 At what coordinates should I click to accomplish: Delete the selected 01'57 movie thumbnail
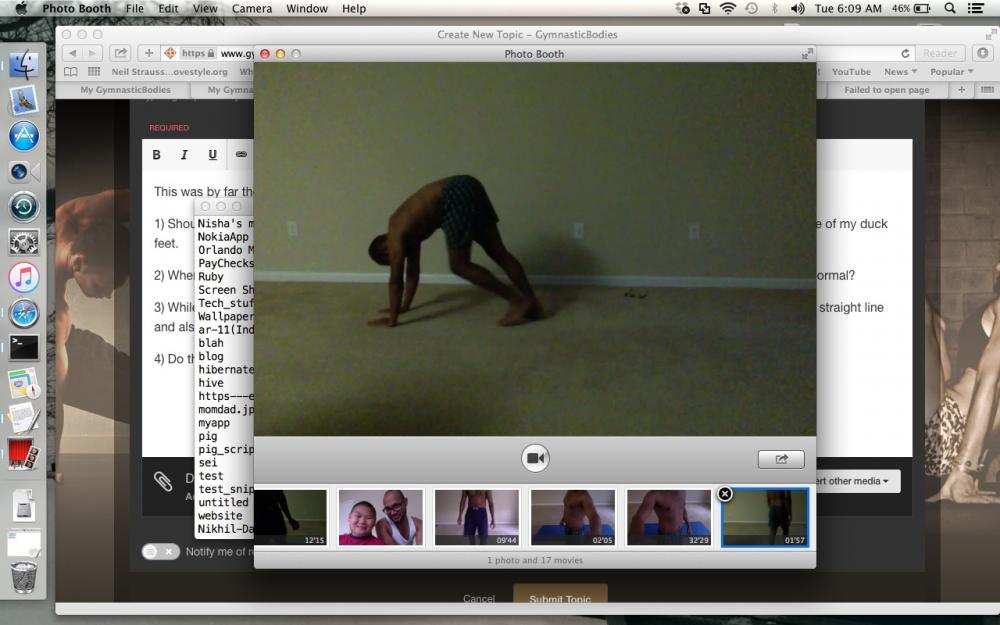pyautogui.click(x=724, y=494)
